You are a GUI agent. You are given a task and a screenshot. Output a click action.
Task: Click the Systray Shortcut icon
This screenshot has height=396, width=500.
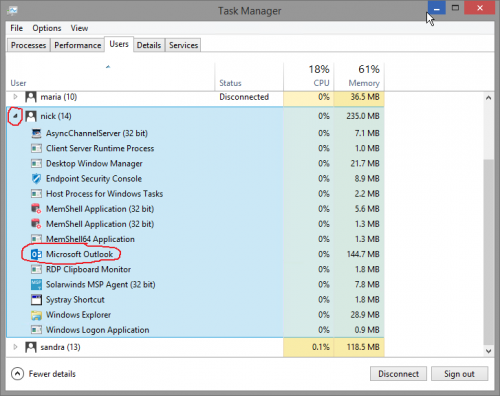36,300
